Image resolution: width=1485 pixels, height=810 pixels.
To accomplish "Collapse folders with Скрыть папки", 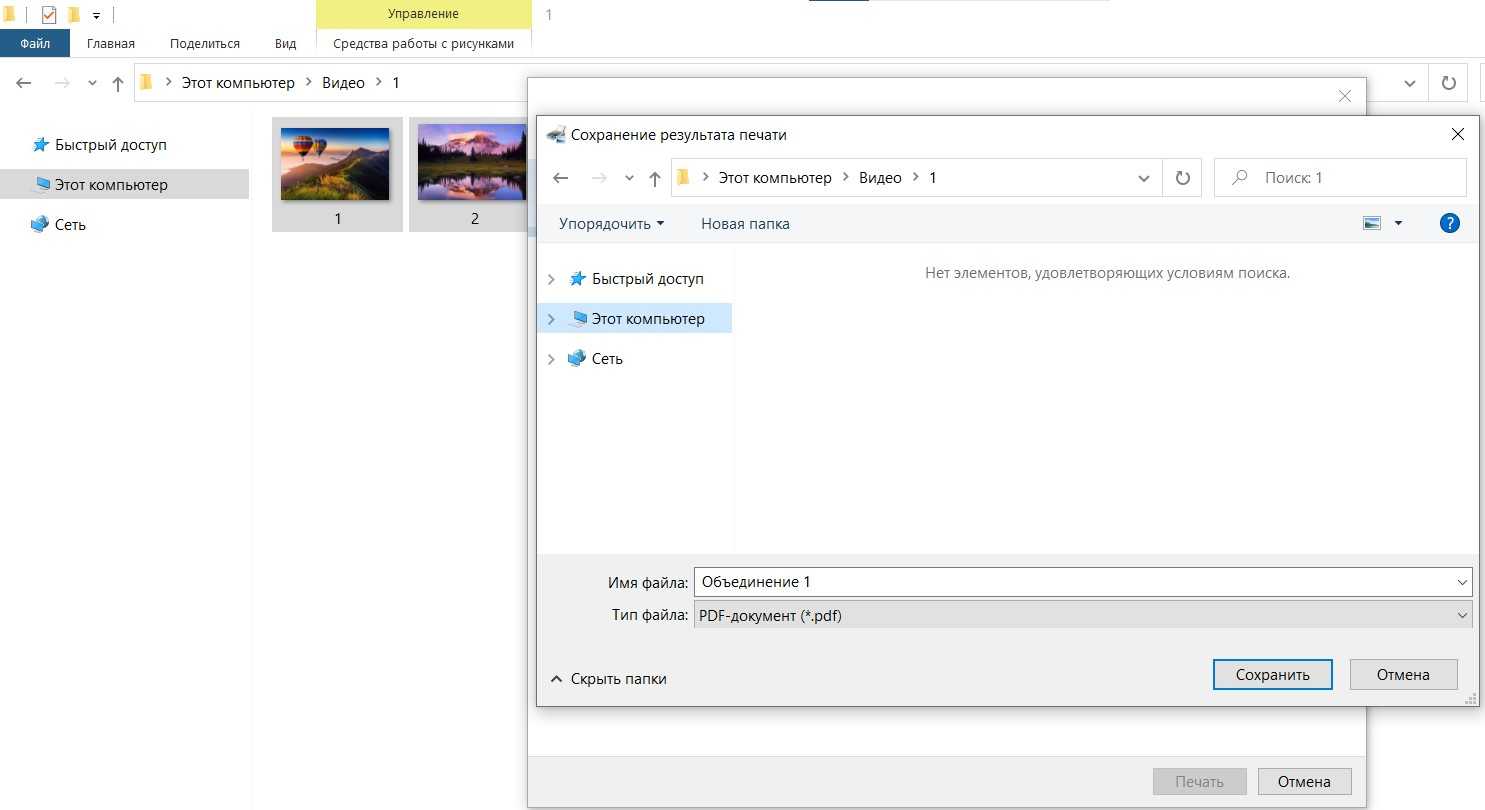I will (x=608, y=679).
